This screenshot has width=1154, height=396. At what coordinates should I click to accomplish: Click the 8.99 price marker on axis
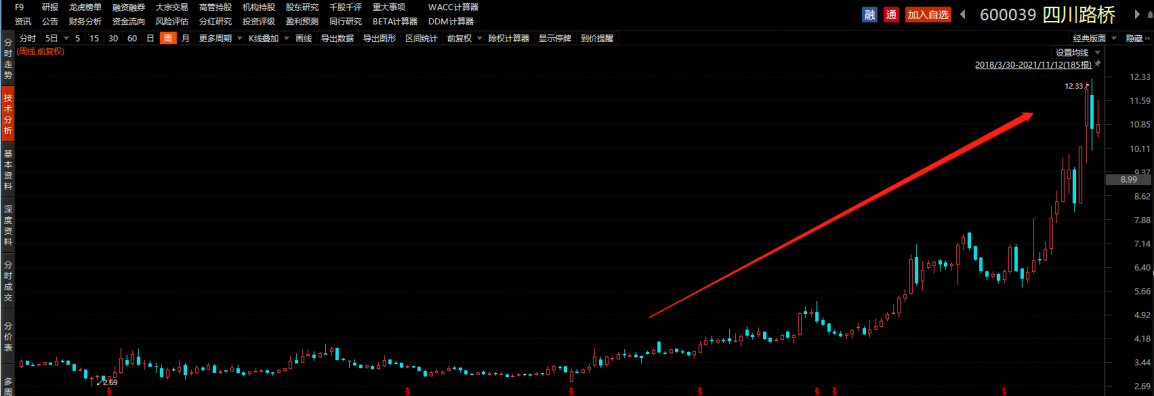click(1128, 179)
